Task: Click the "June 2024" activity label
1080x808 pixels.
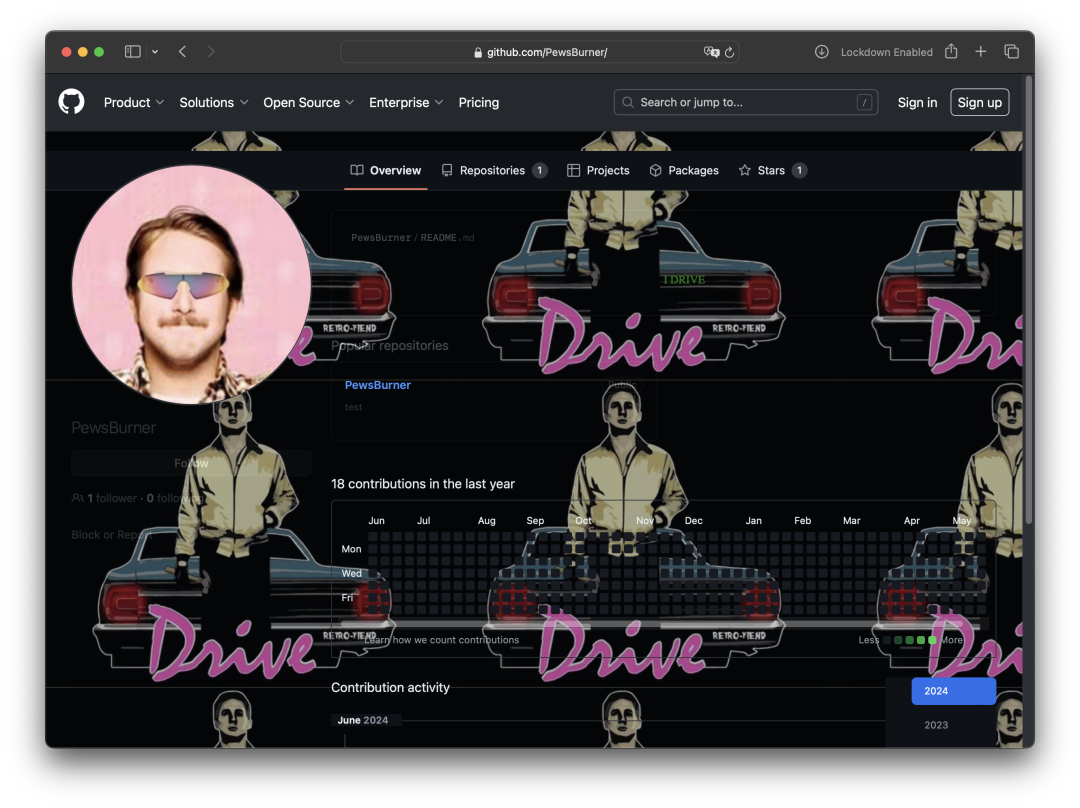Action: pos(363,720)
